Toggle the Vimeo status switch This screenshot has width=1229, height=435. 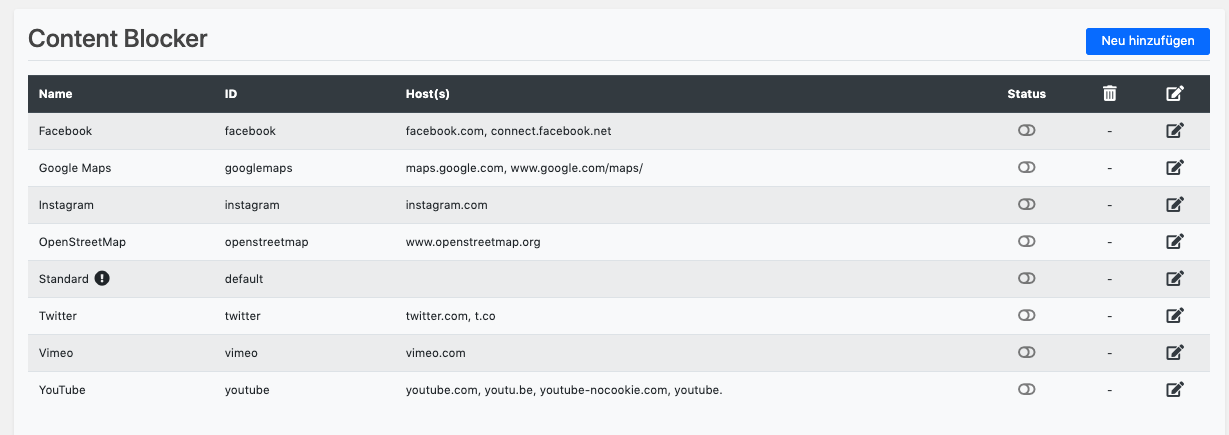coord(1026,353)
